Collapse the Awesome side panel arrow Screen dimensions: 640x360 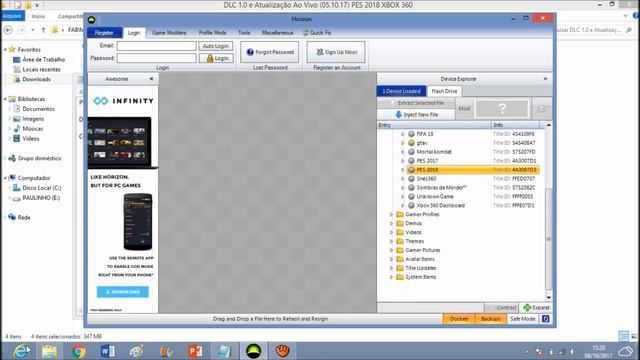coord(151,79)
